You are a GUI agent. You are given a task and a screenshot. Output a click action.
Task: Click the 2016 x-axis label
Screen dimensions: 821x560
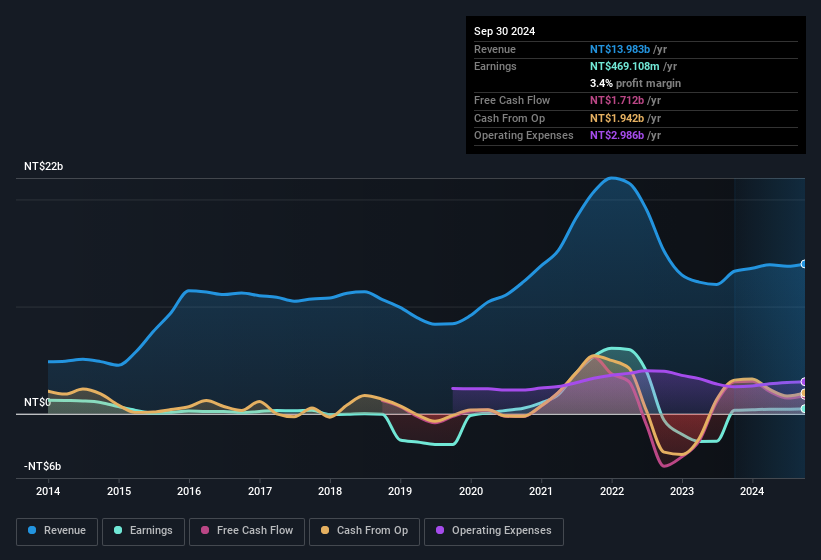pyautogui.click(x=189, y=491)
